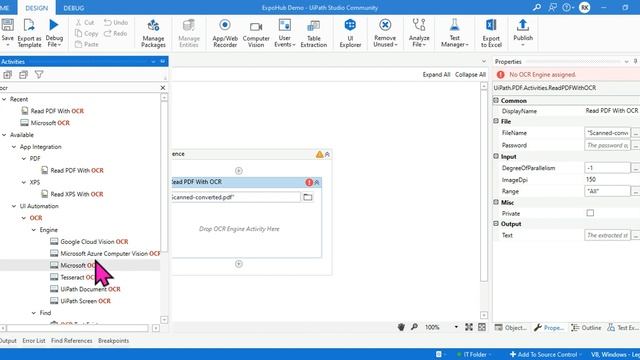Collapse the Input properties section
640x360 pixels.
496,156
